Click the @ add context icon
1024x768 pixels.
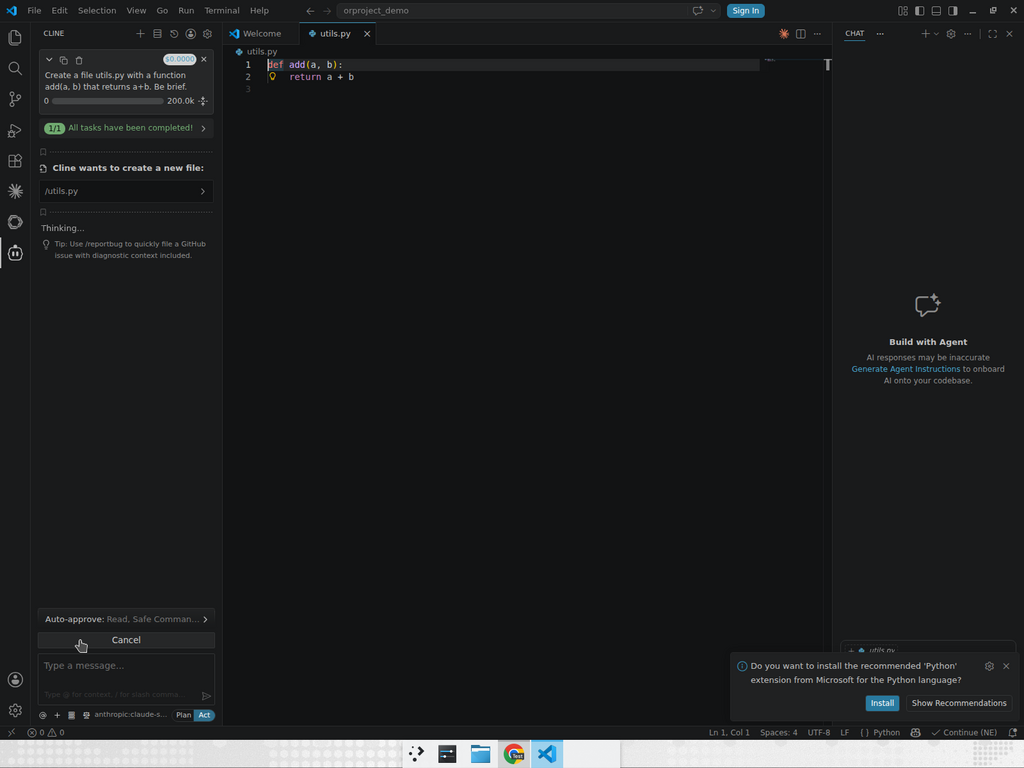click(x=43, y=715)
